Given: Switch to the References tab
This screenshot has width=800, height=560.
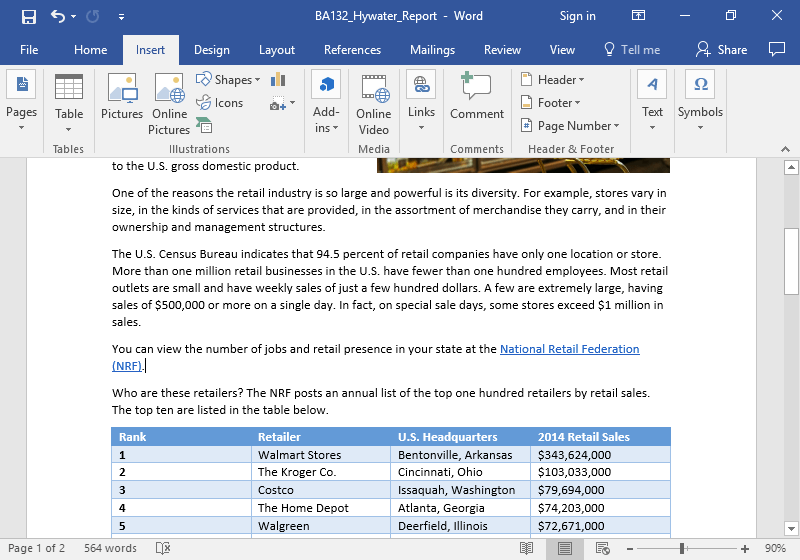Looking at the screenshot, I should point(352,50).
